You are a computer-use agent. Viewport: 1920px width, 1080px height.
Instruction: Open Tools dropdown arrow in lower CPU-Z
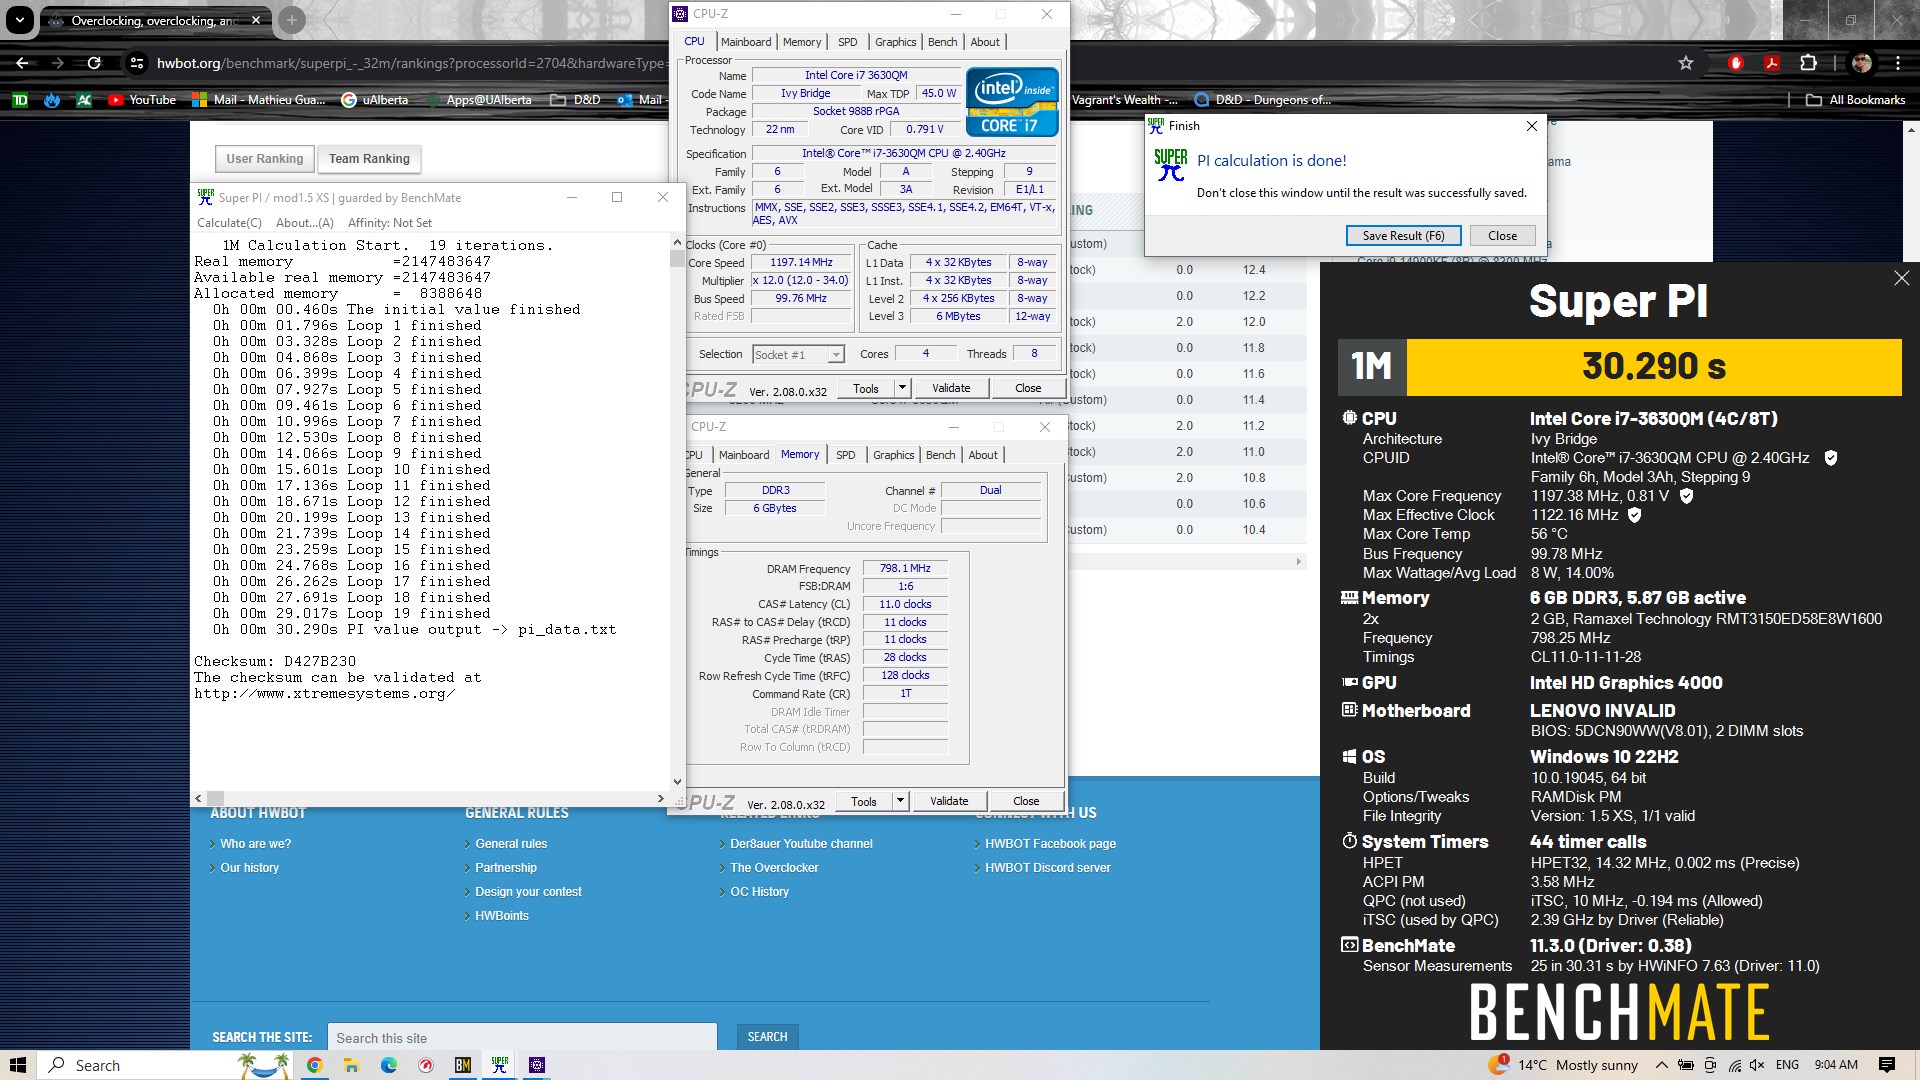(900, 801)
